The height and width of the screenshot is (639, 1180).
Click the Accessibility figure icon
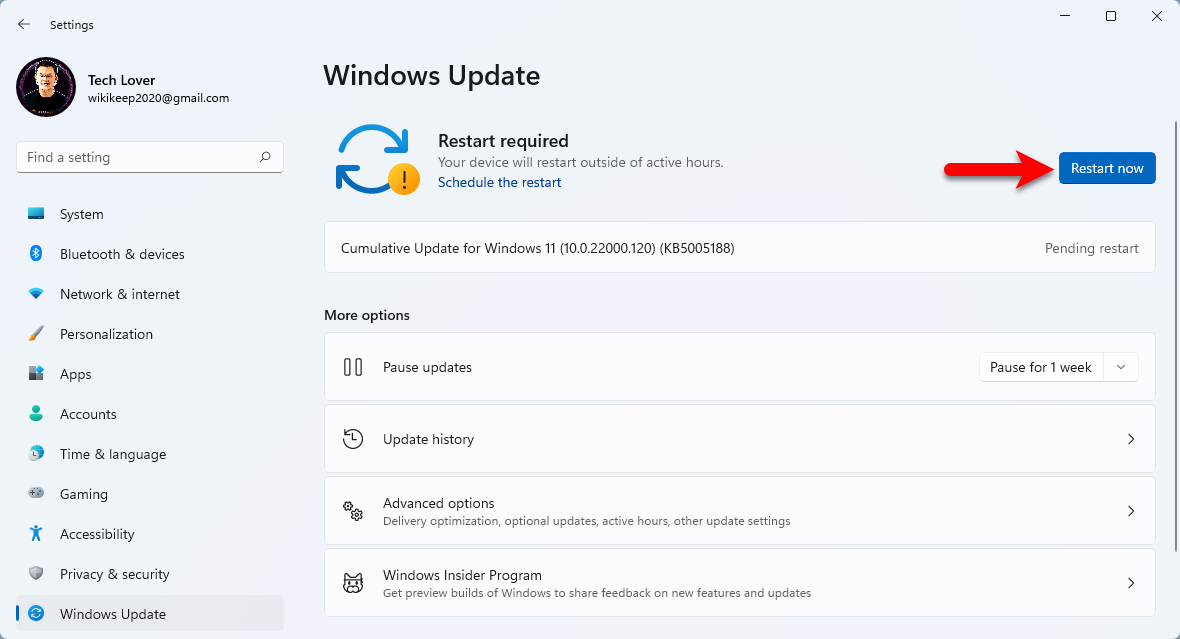[x=36, y=533]
